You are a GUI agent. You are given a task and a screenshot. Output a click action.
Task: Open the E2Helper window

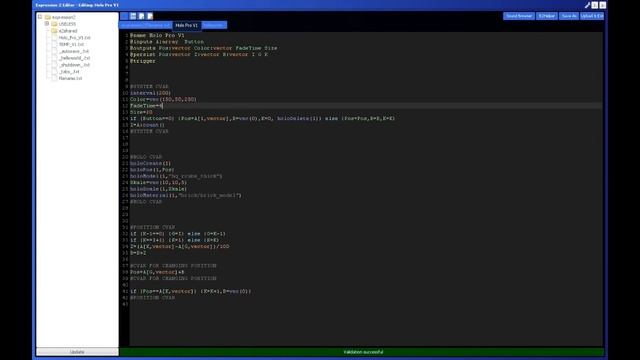[547, 16]
